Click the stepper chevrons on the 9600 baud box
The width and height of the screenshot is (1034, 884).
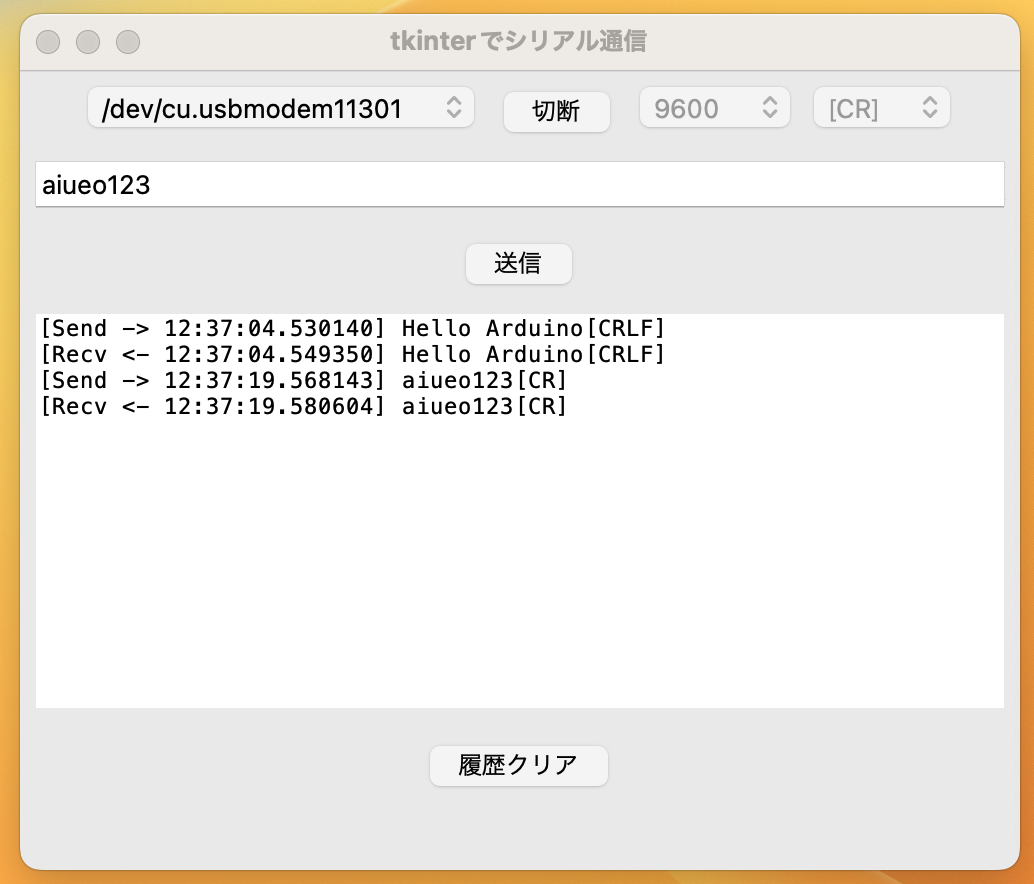770,107
